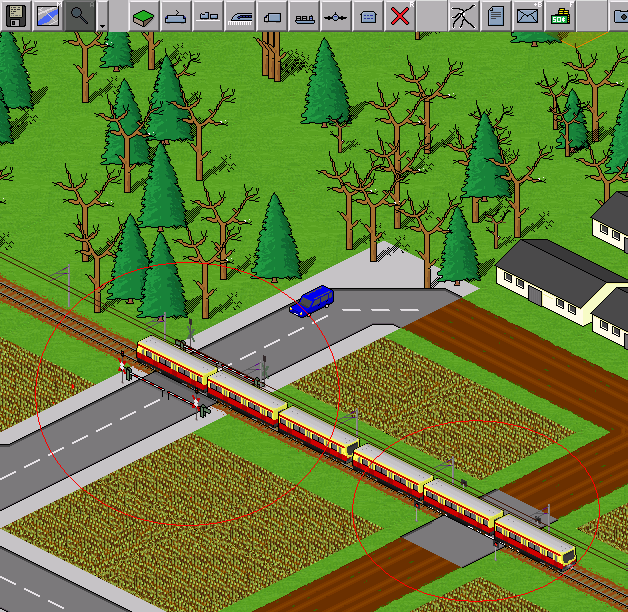Open the high-speed train build tools
This screenshot has height=612, width=628.
pos(240,15)
